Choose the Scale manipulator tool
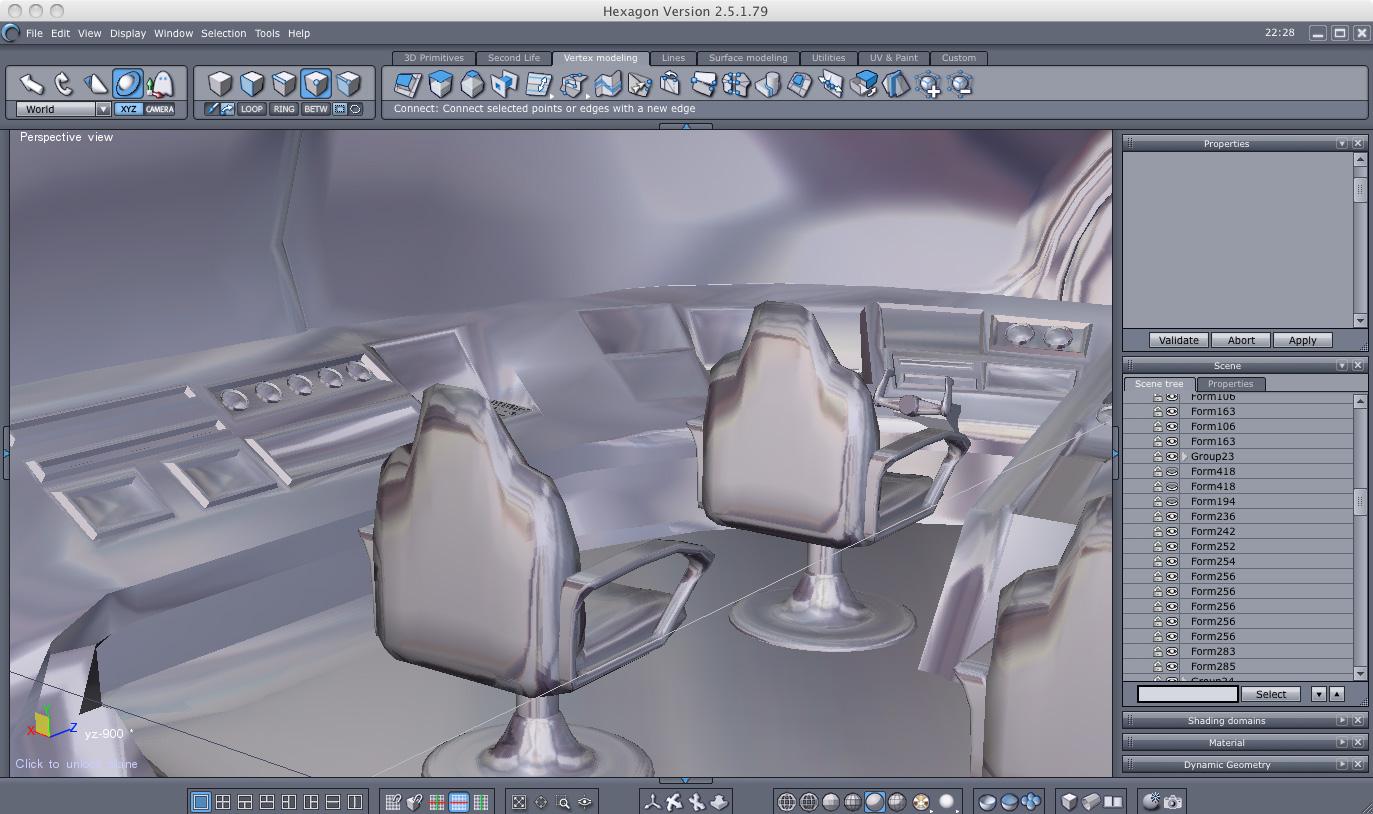The image size is (1373, 814). (x=95, y=84)
